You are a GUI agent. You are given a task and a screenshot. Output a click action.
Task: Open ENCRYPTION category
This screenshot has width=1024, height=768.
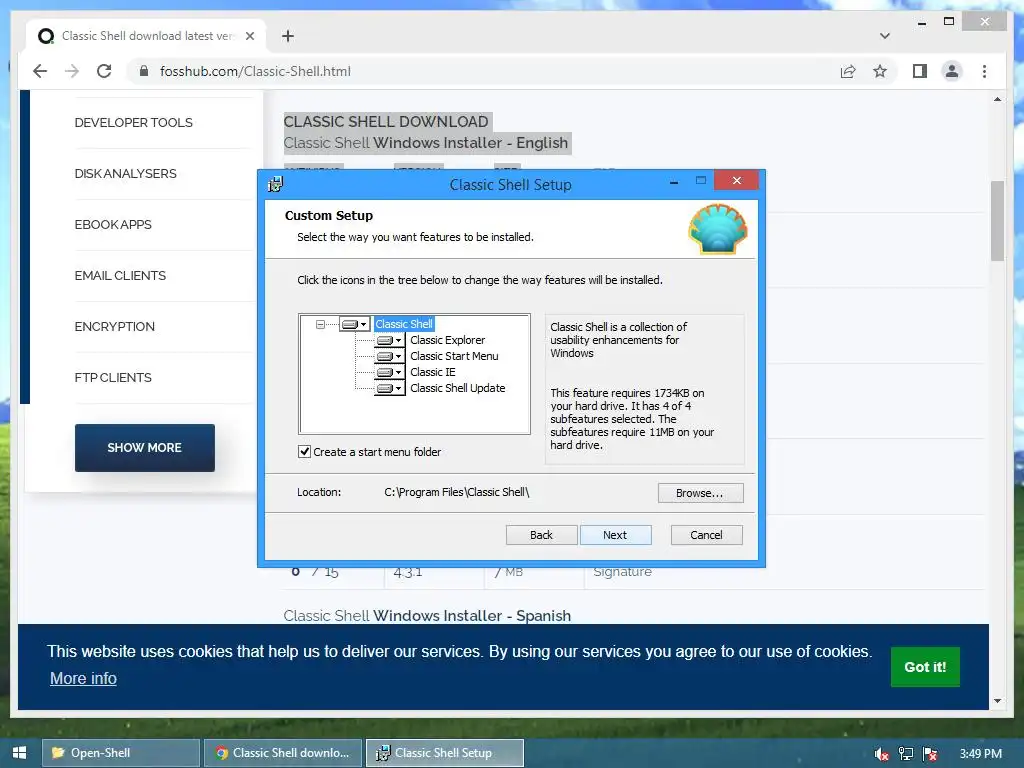click(114, 327)
